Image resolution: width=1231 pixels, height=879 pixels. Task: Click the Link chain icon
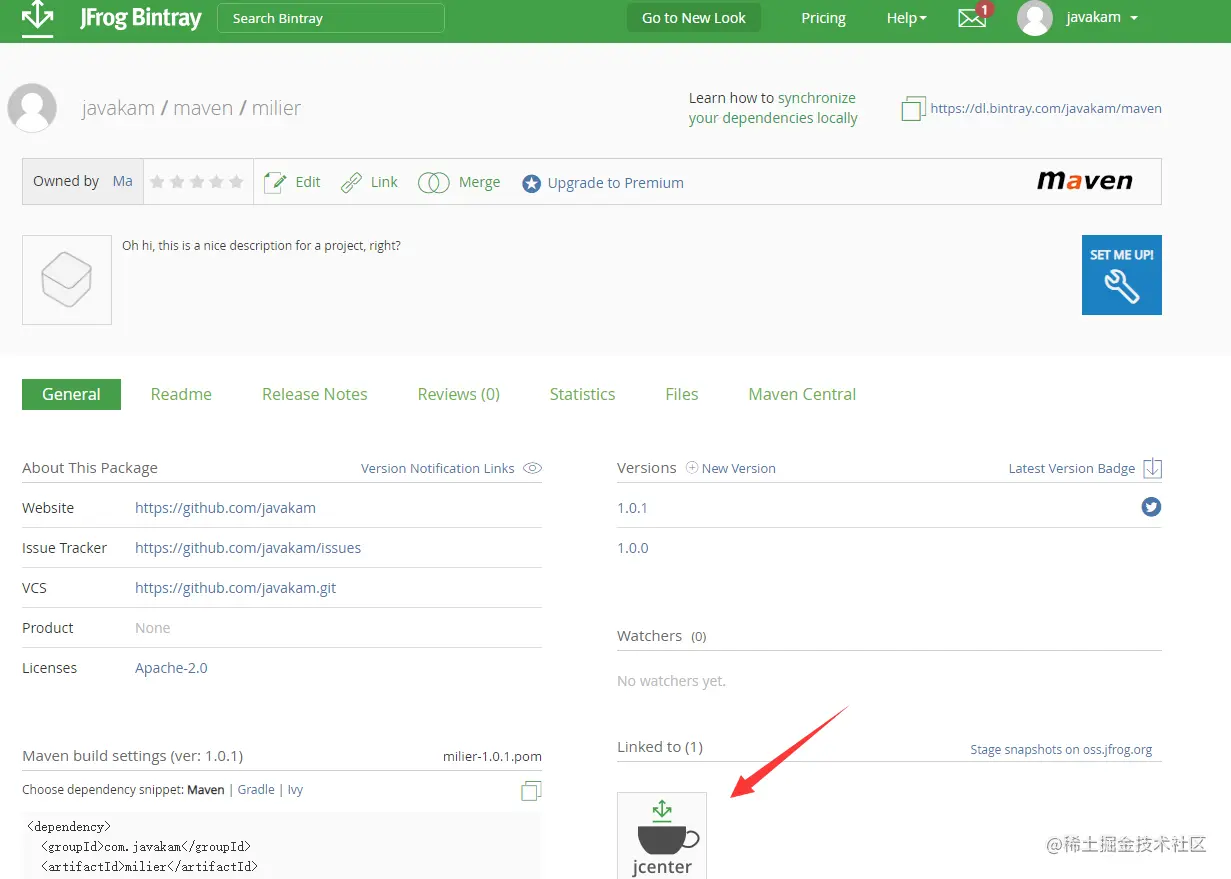(x=351, y=182)
